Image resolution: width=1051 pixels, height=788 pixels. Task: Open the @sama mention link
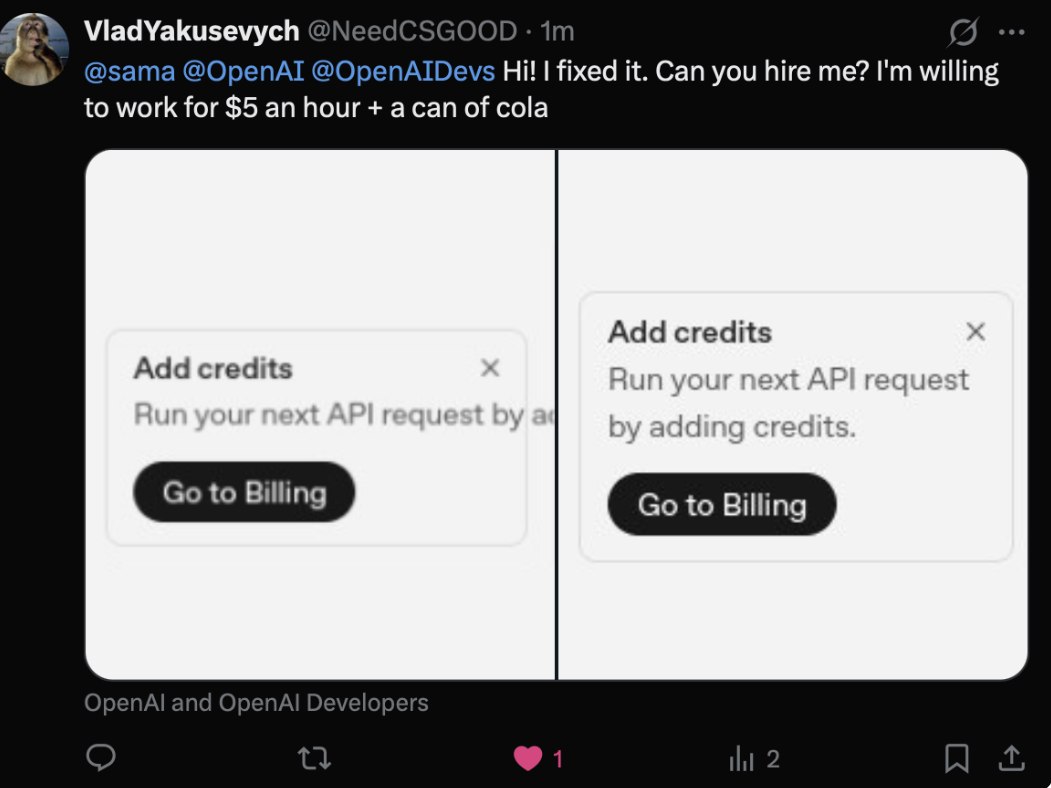pyautogui.click(x=129, y=71)
